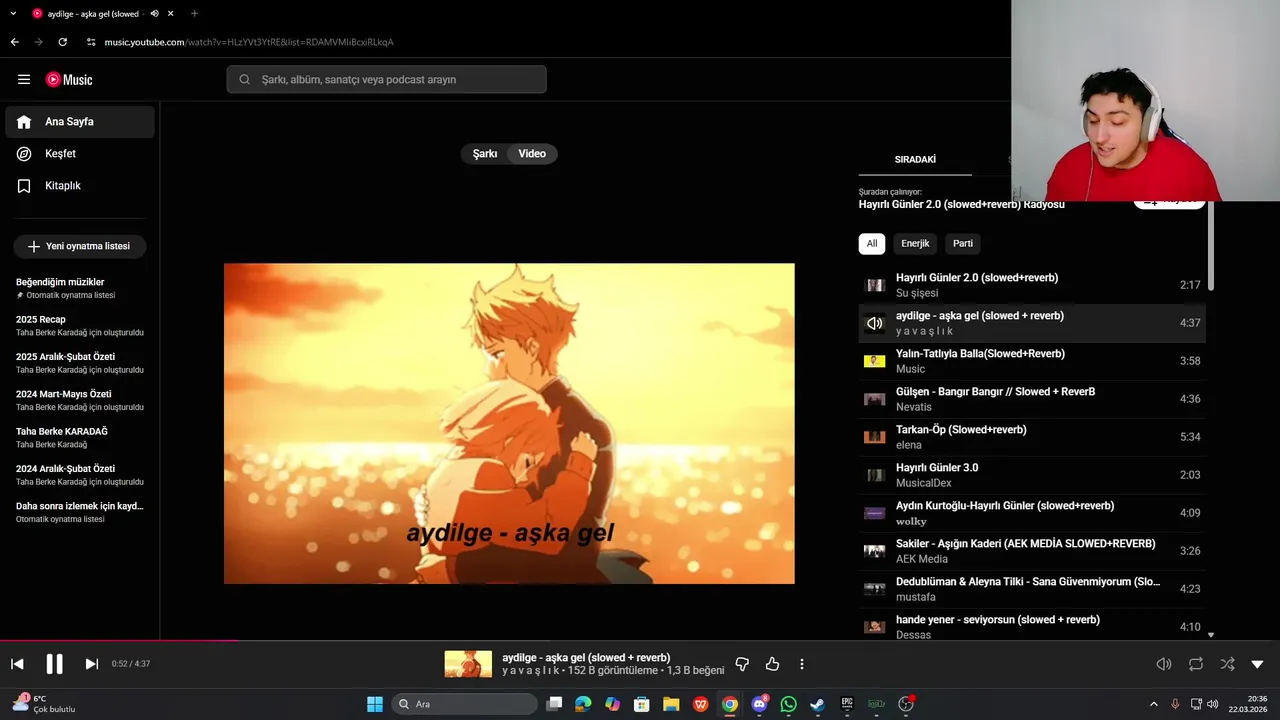Viewport: 1280px width, 720px height.
Task: Switch to Video mode
Action: click(x=532, y=154)
